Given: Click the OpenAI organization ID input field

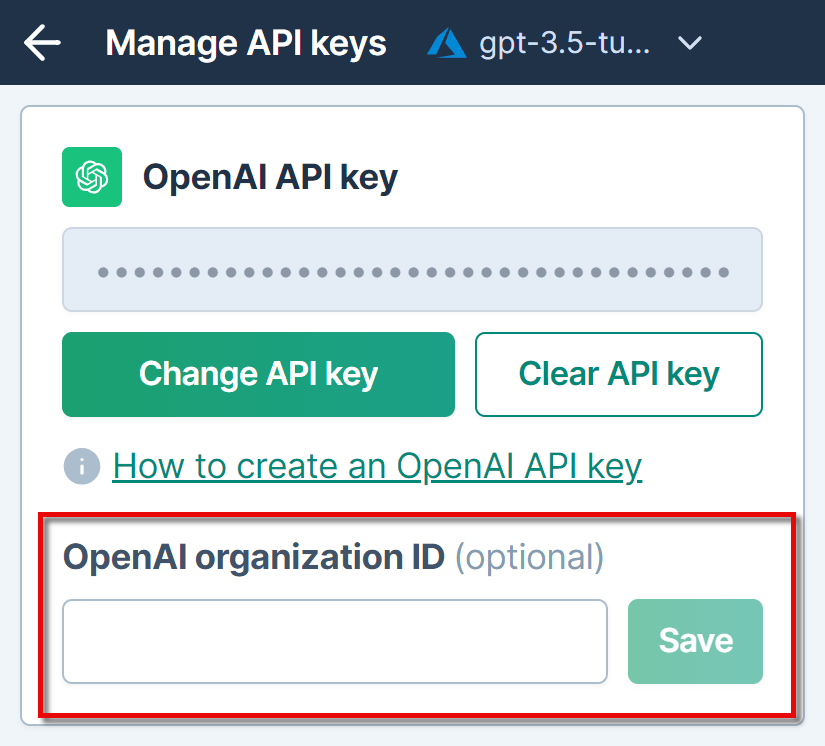Looking at the screenshot, I should (335, 641).
